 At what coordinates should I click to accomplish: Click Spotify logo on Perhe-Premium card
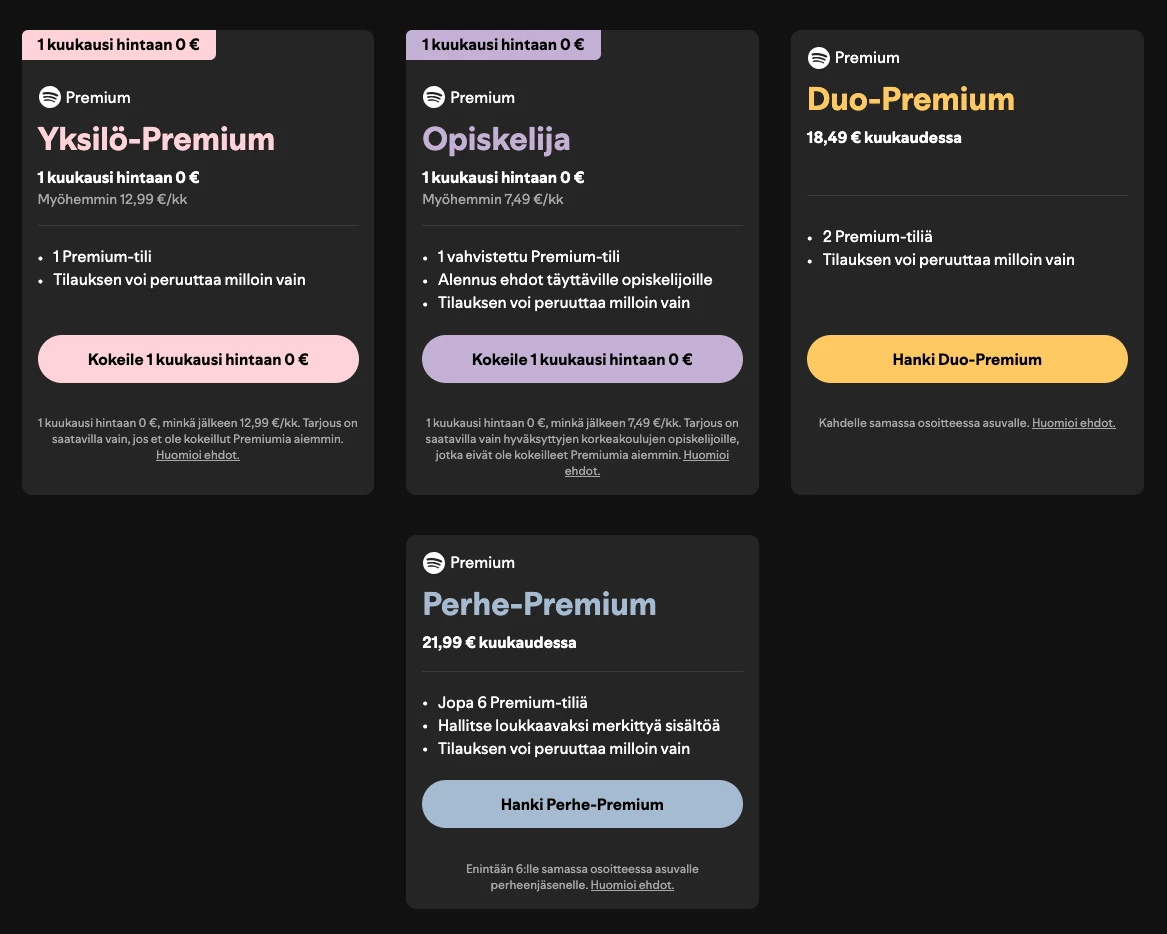click(434, 562)
